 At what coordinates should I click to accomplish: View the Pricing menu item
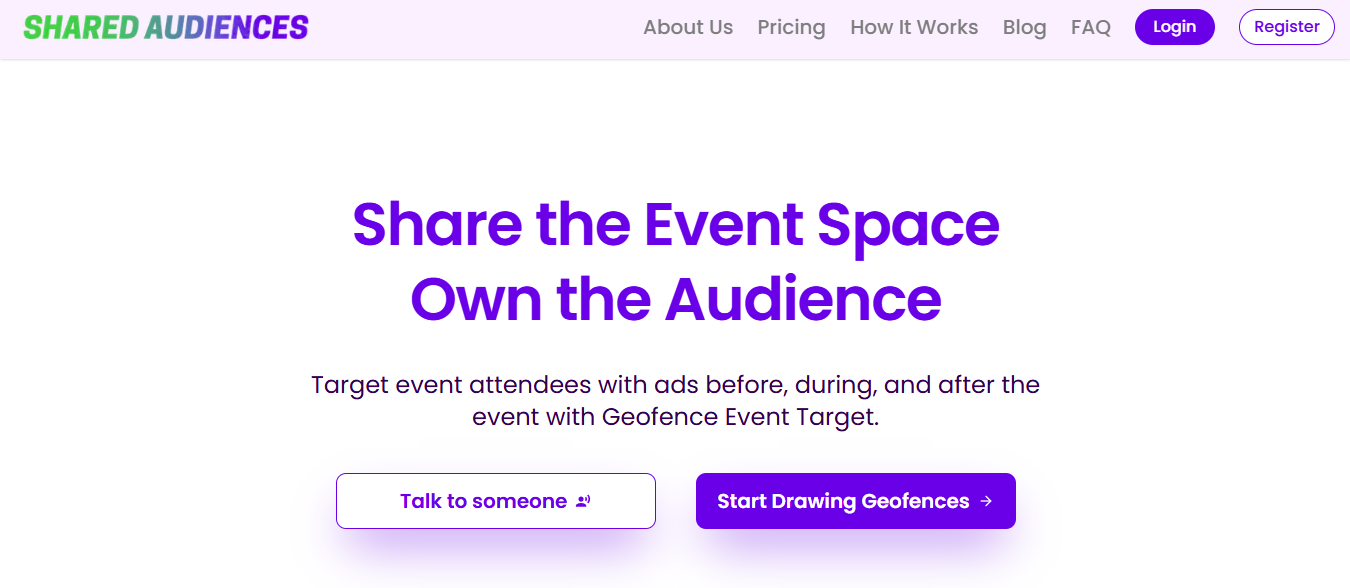pos(791,27)
